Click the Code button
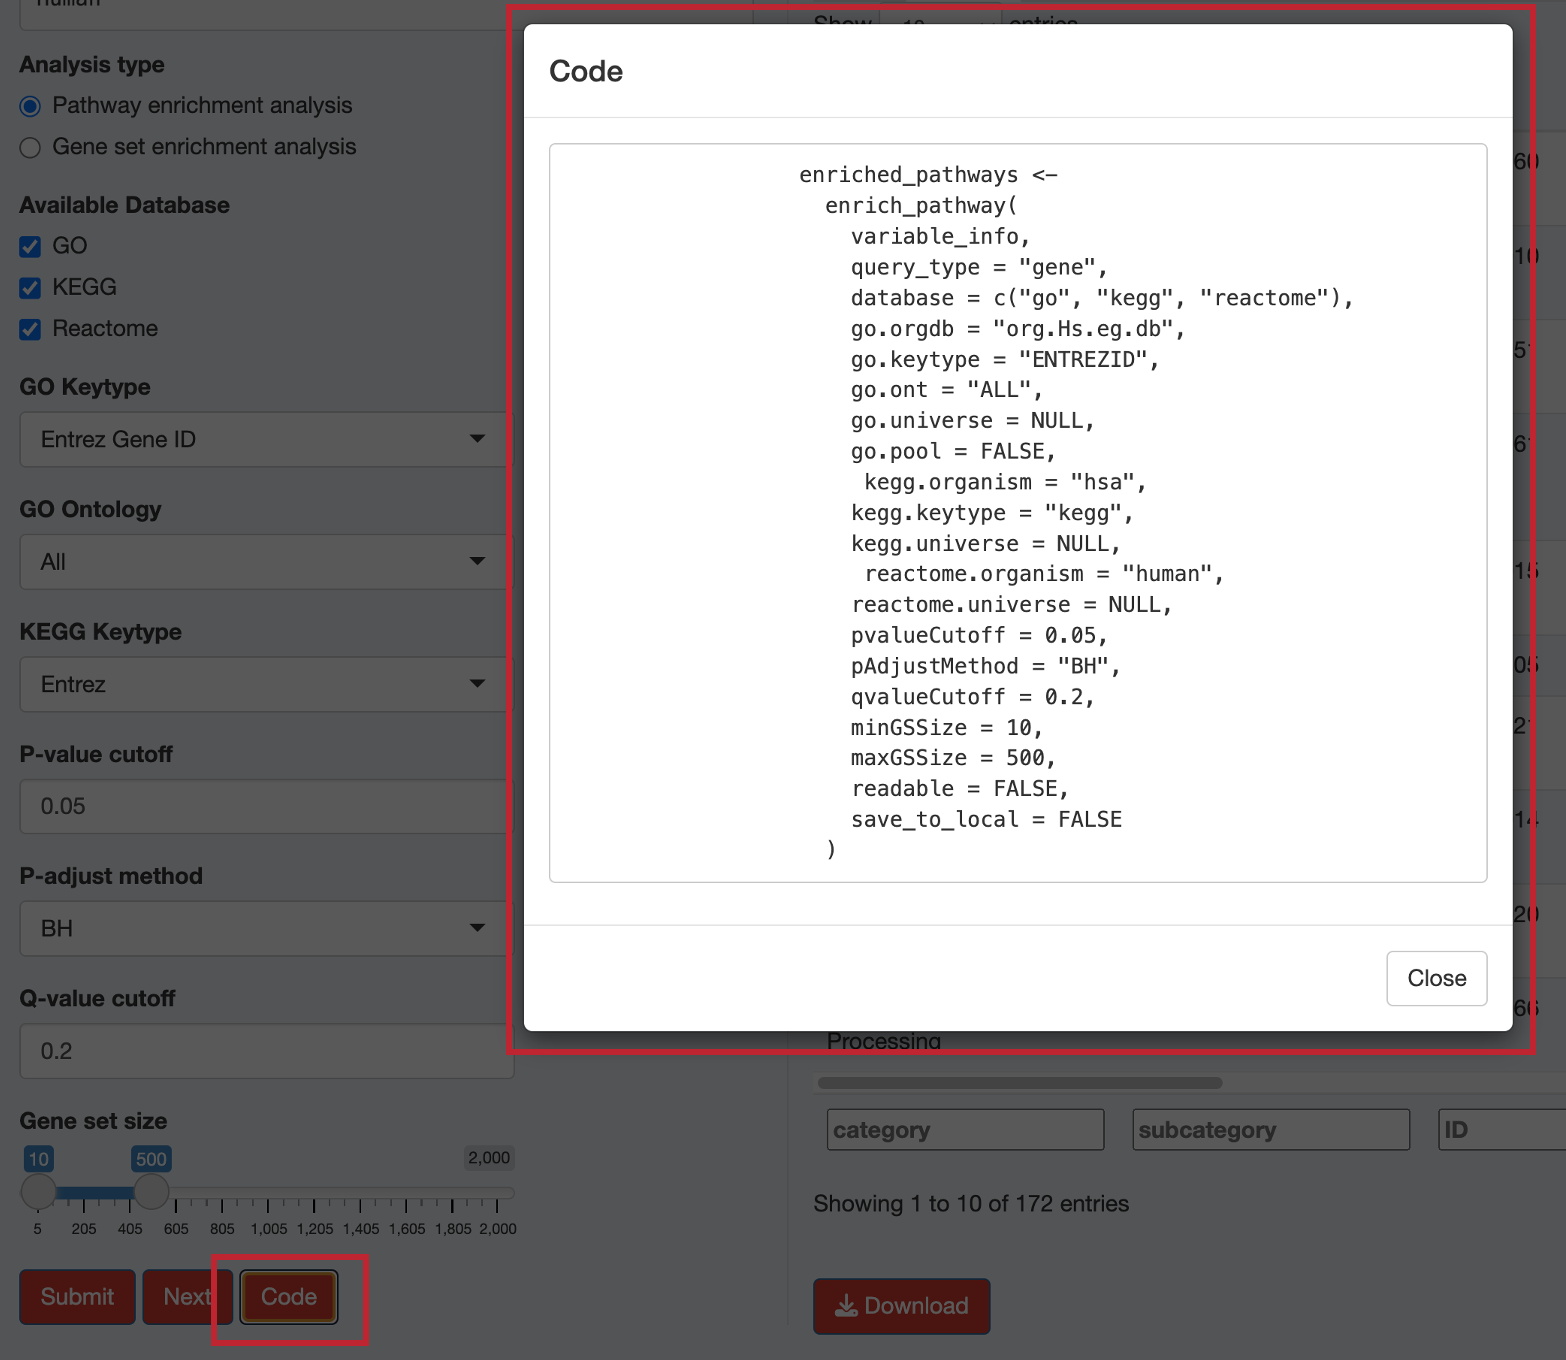 coord(289,1297)
